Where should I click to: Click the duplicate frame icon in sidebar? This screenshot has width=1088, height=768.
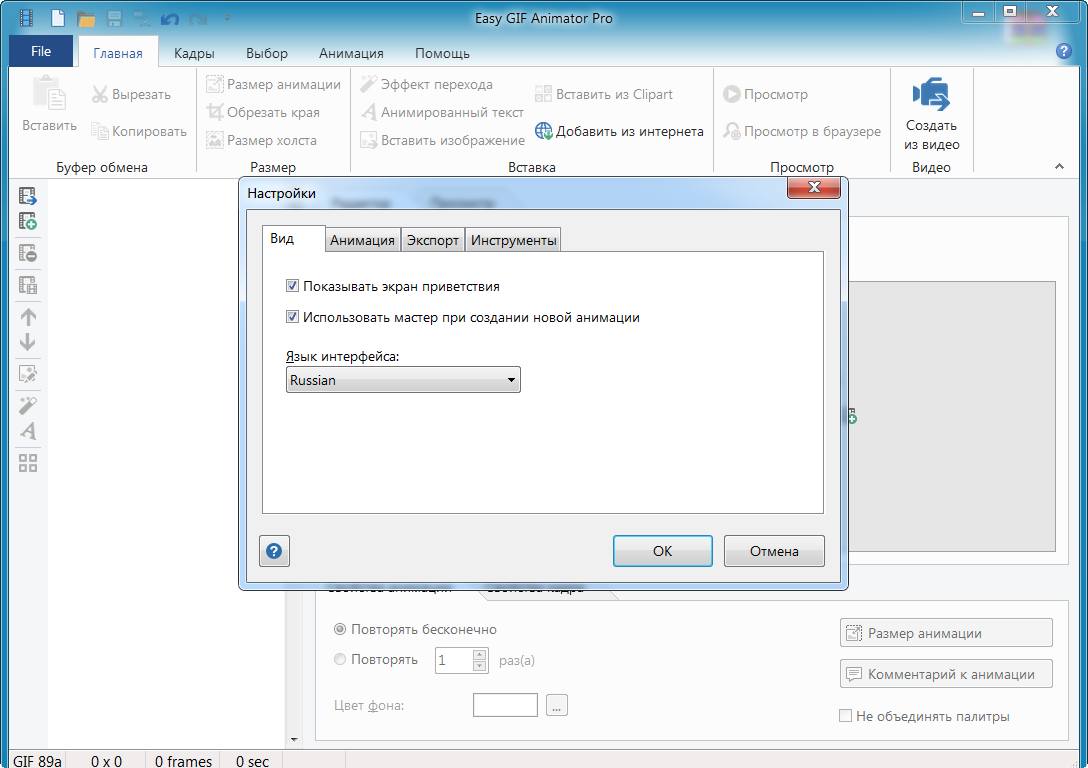[x=28, y=285]
